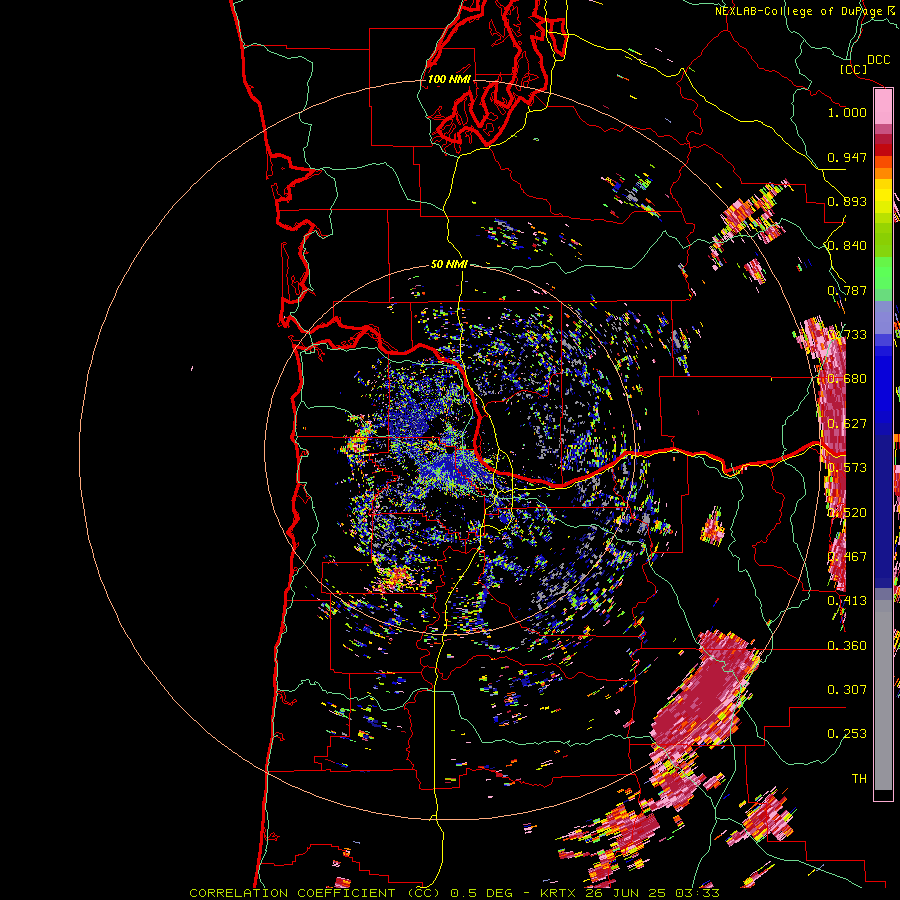This screenshot has height=900, width=900.
Task: Select the 0.253 scale label
Action: [847, 734]
